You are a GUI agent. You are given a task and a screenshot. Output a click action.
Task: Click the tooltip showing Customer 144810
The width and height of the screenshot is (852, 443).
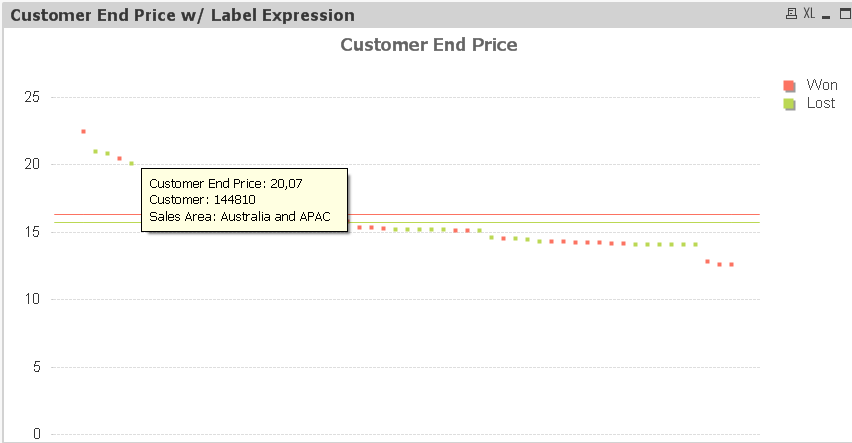[x=245, y=200]
